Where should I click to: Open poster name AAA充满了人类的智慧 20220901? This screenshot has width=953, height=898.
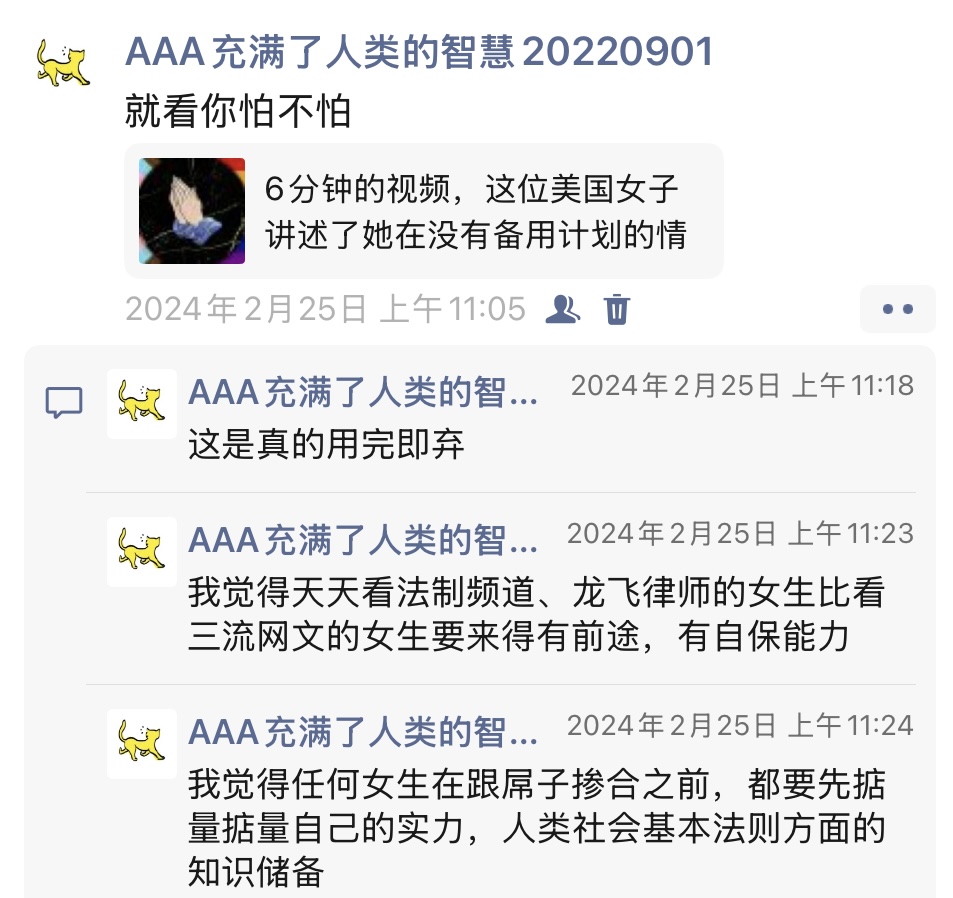(x=419, y=52)
